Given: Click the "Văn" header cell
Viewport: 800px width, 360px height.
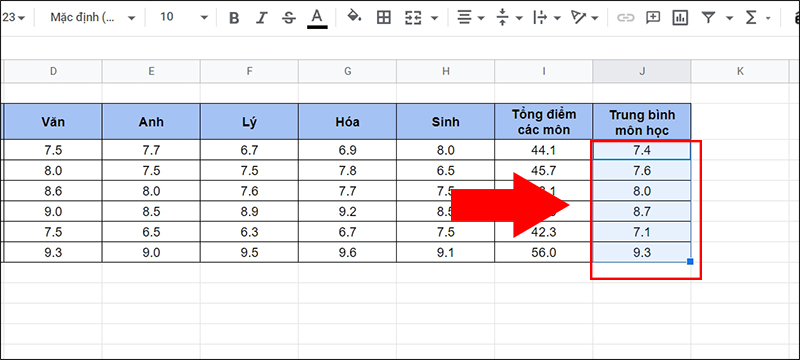Looking at the screenshot, I should [x=53, y=122].
